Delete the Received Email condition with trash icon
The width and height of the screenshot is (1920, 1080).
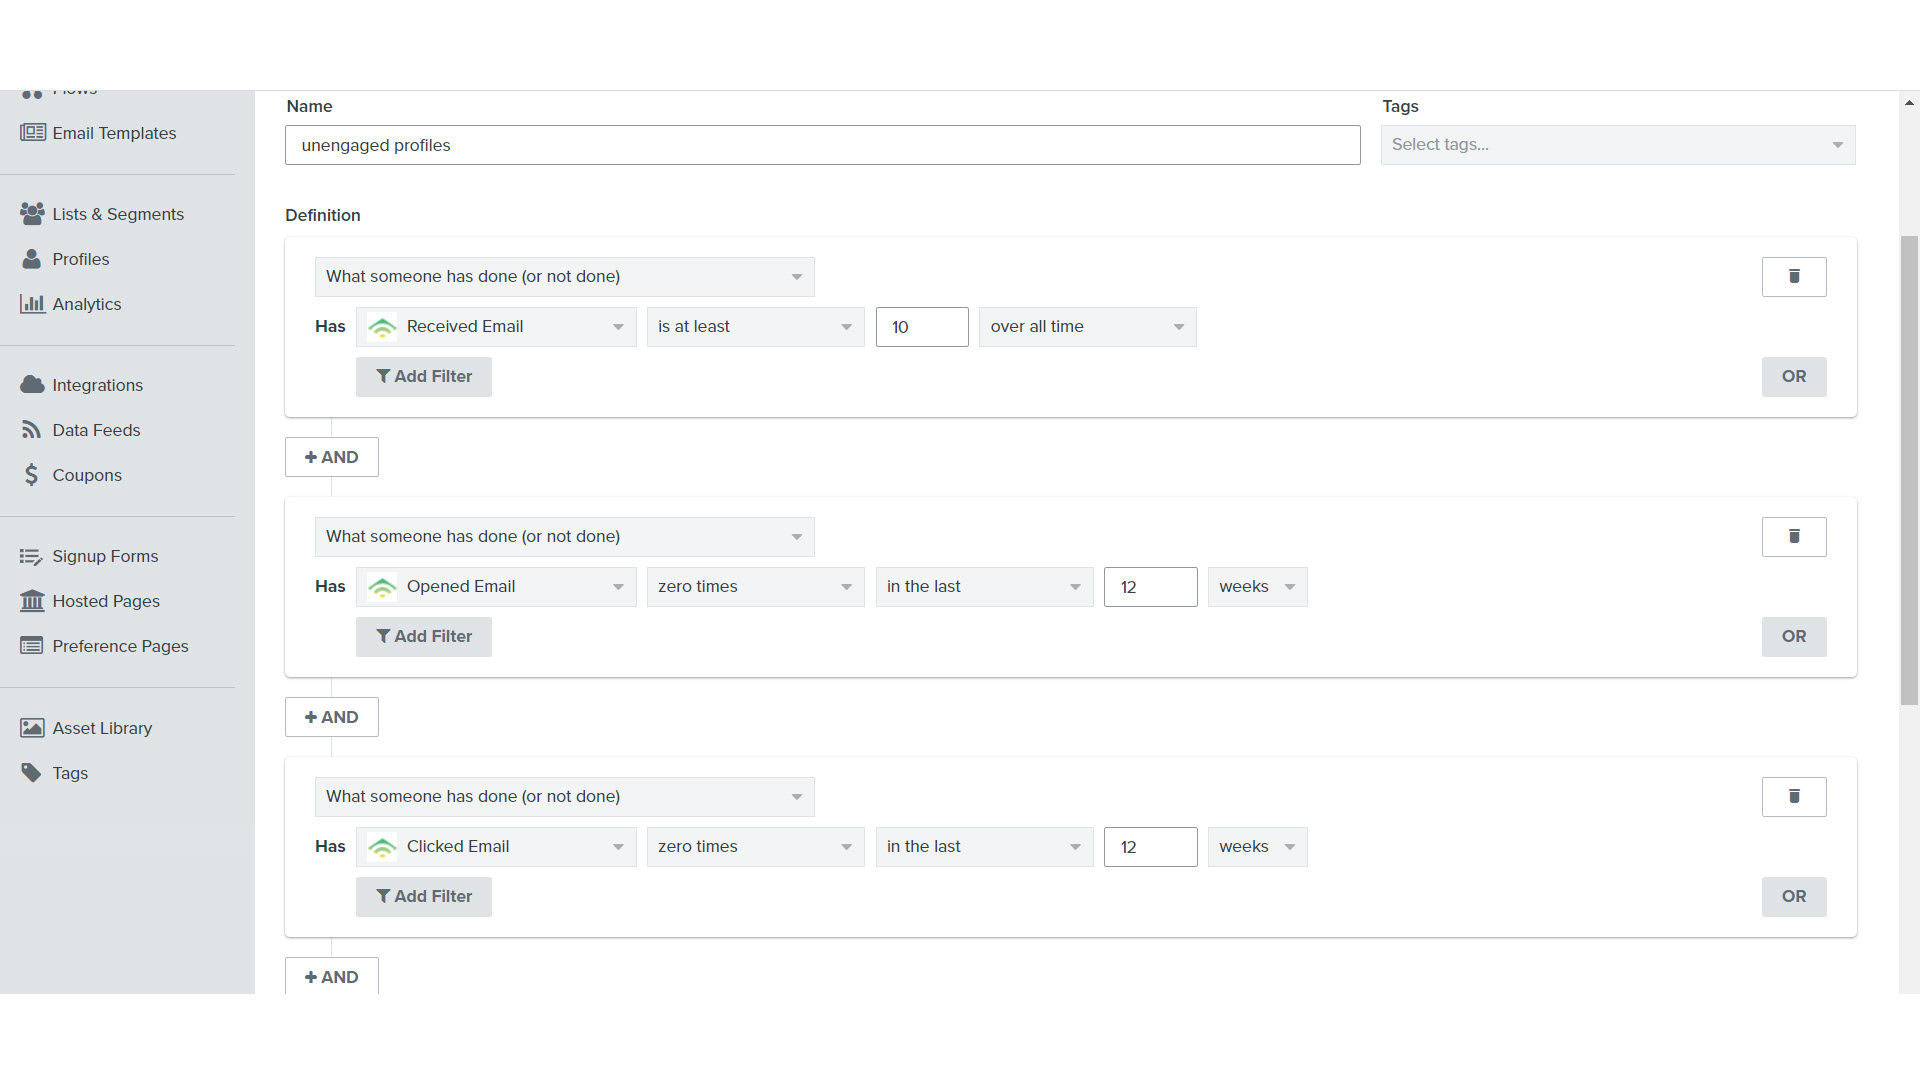[1794, 277]
